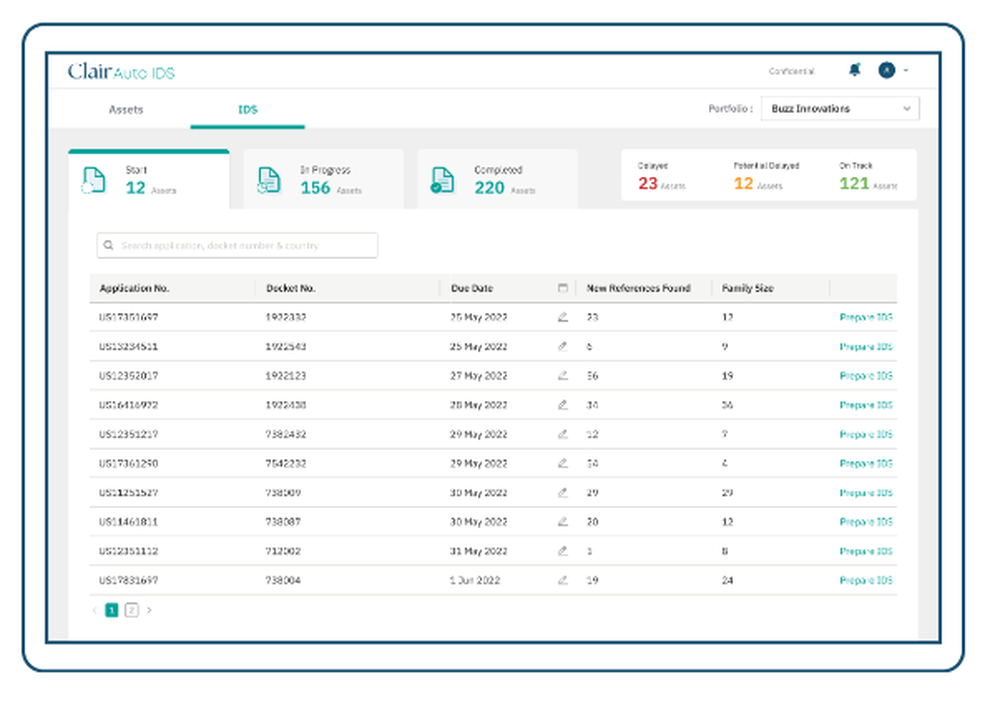
Task: Prepare IDS for US17831697
Action: (866, 581)
